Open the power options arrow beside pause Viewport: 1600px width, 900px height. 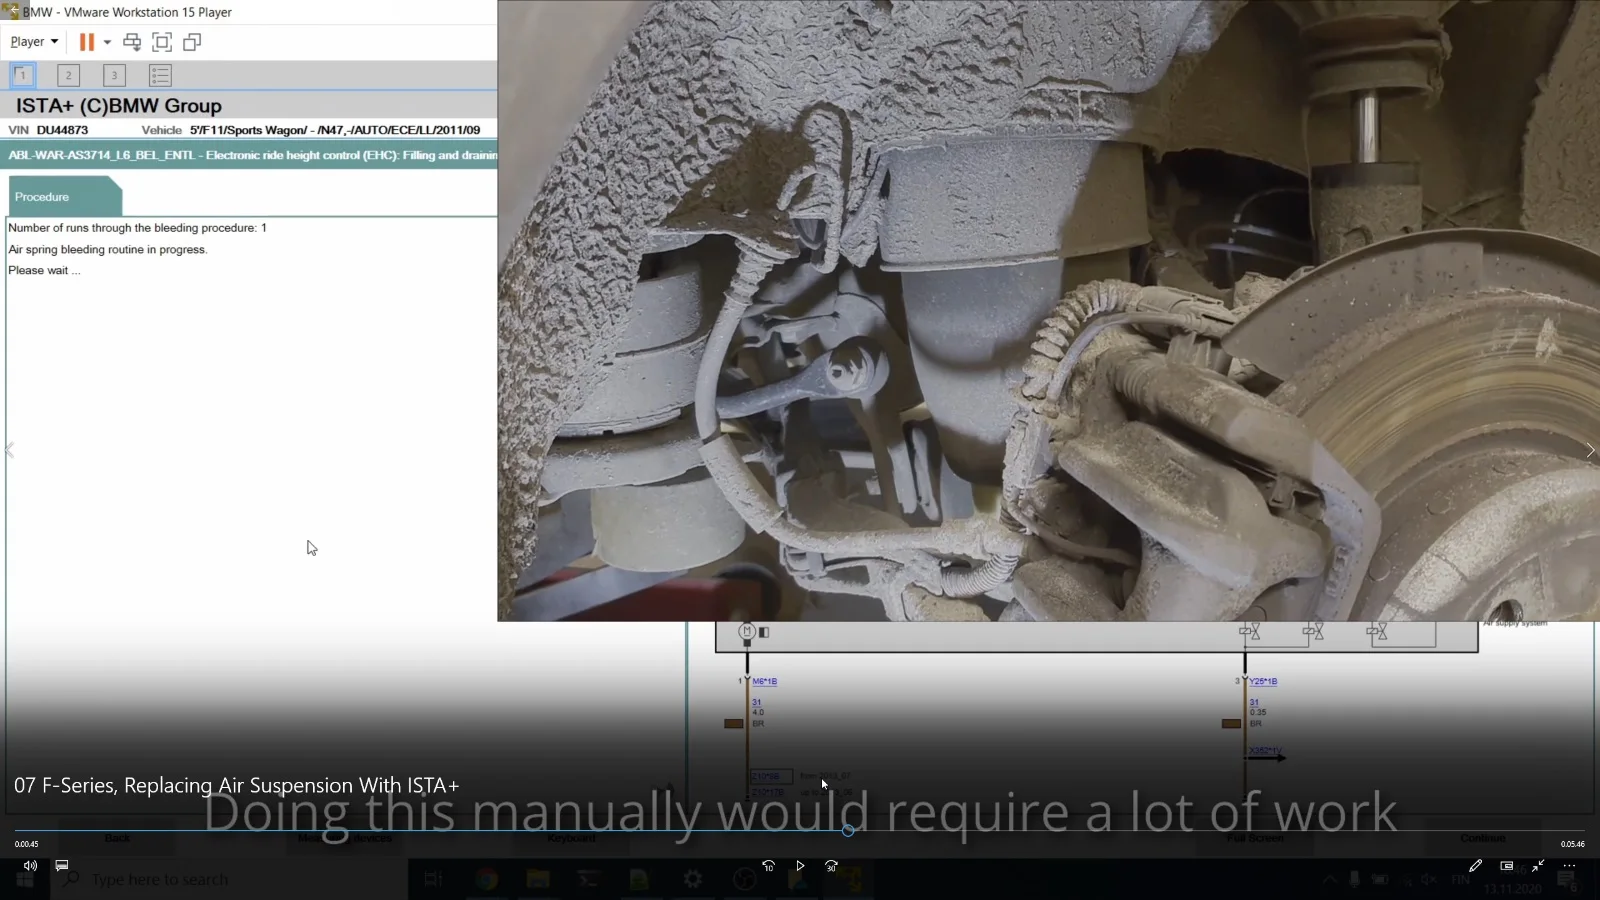tap(107, 42)
